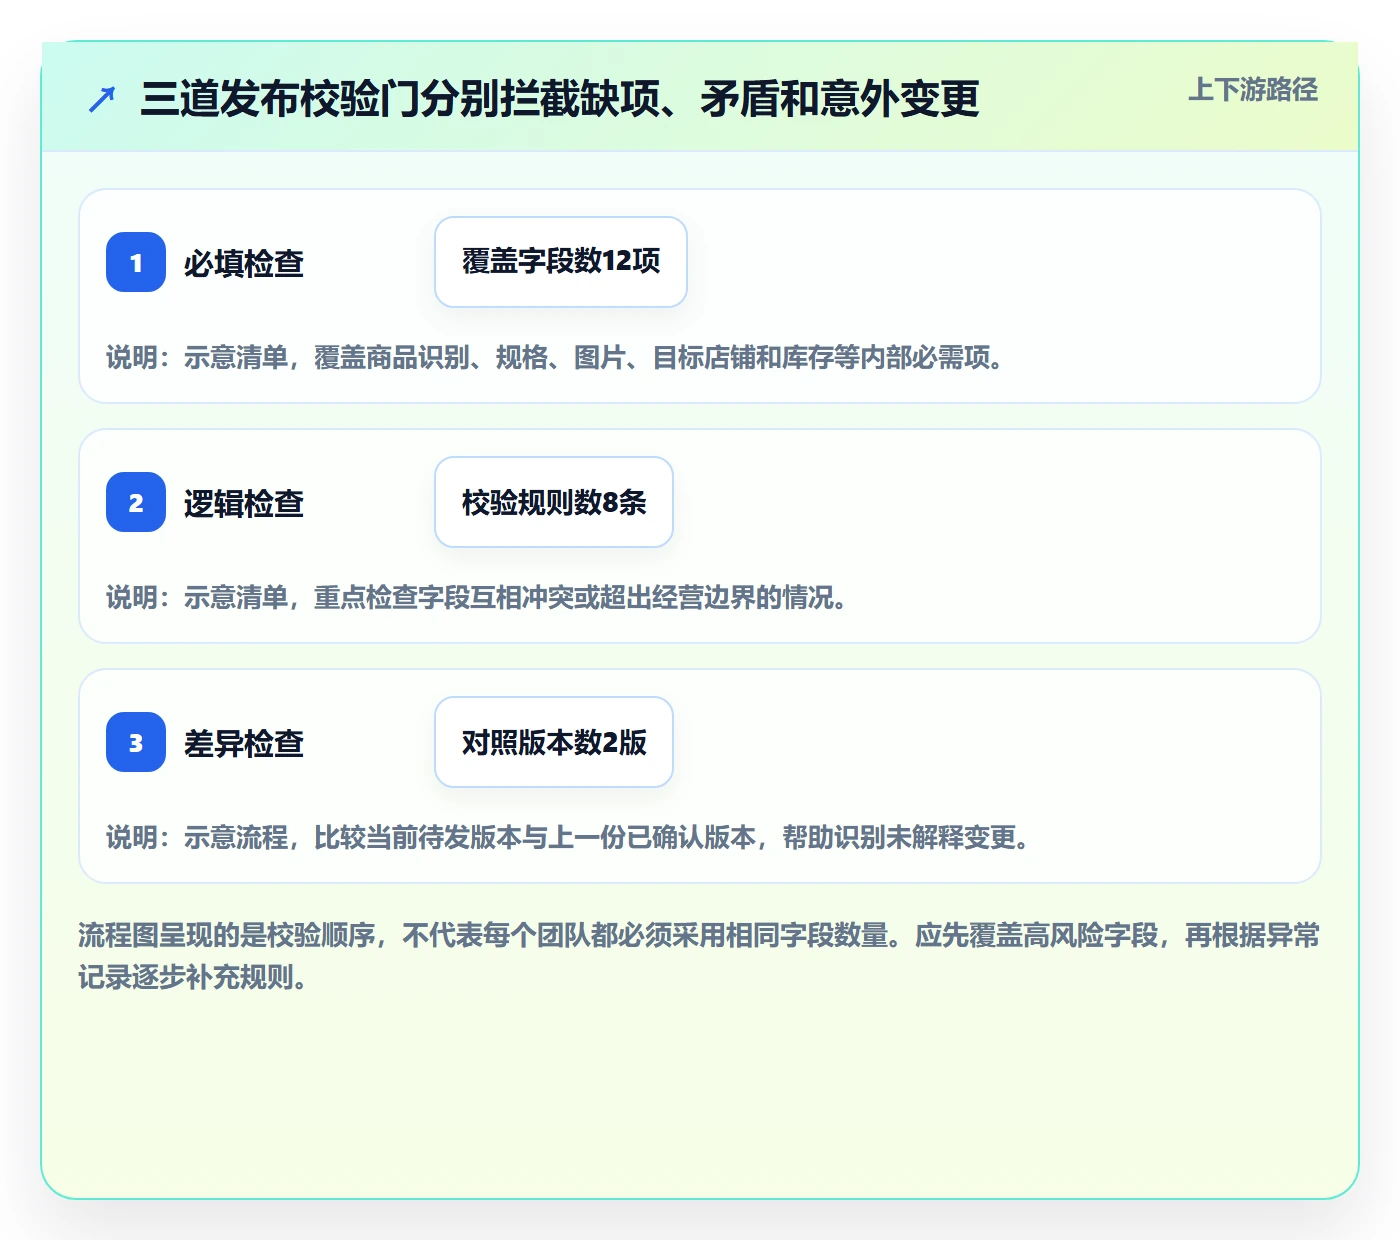Select the 对照版本数2版 chip
Image resolution: width=1400 pixels, height=1240 pixels.
(x=554, y=742)
